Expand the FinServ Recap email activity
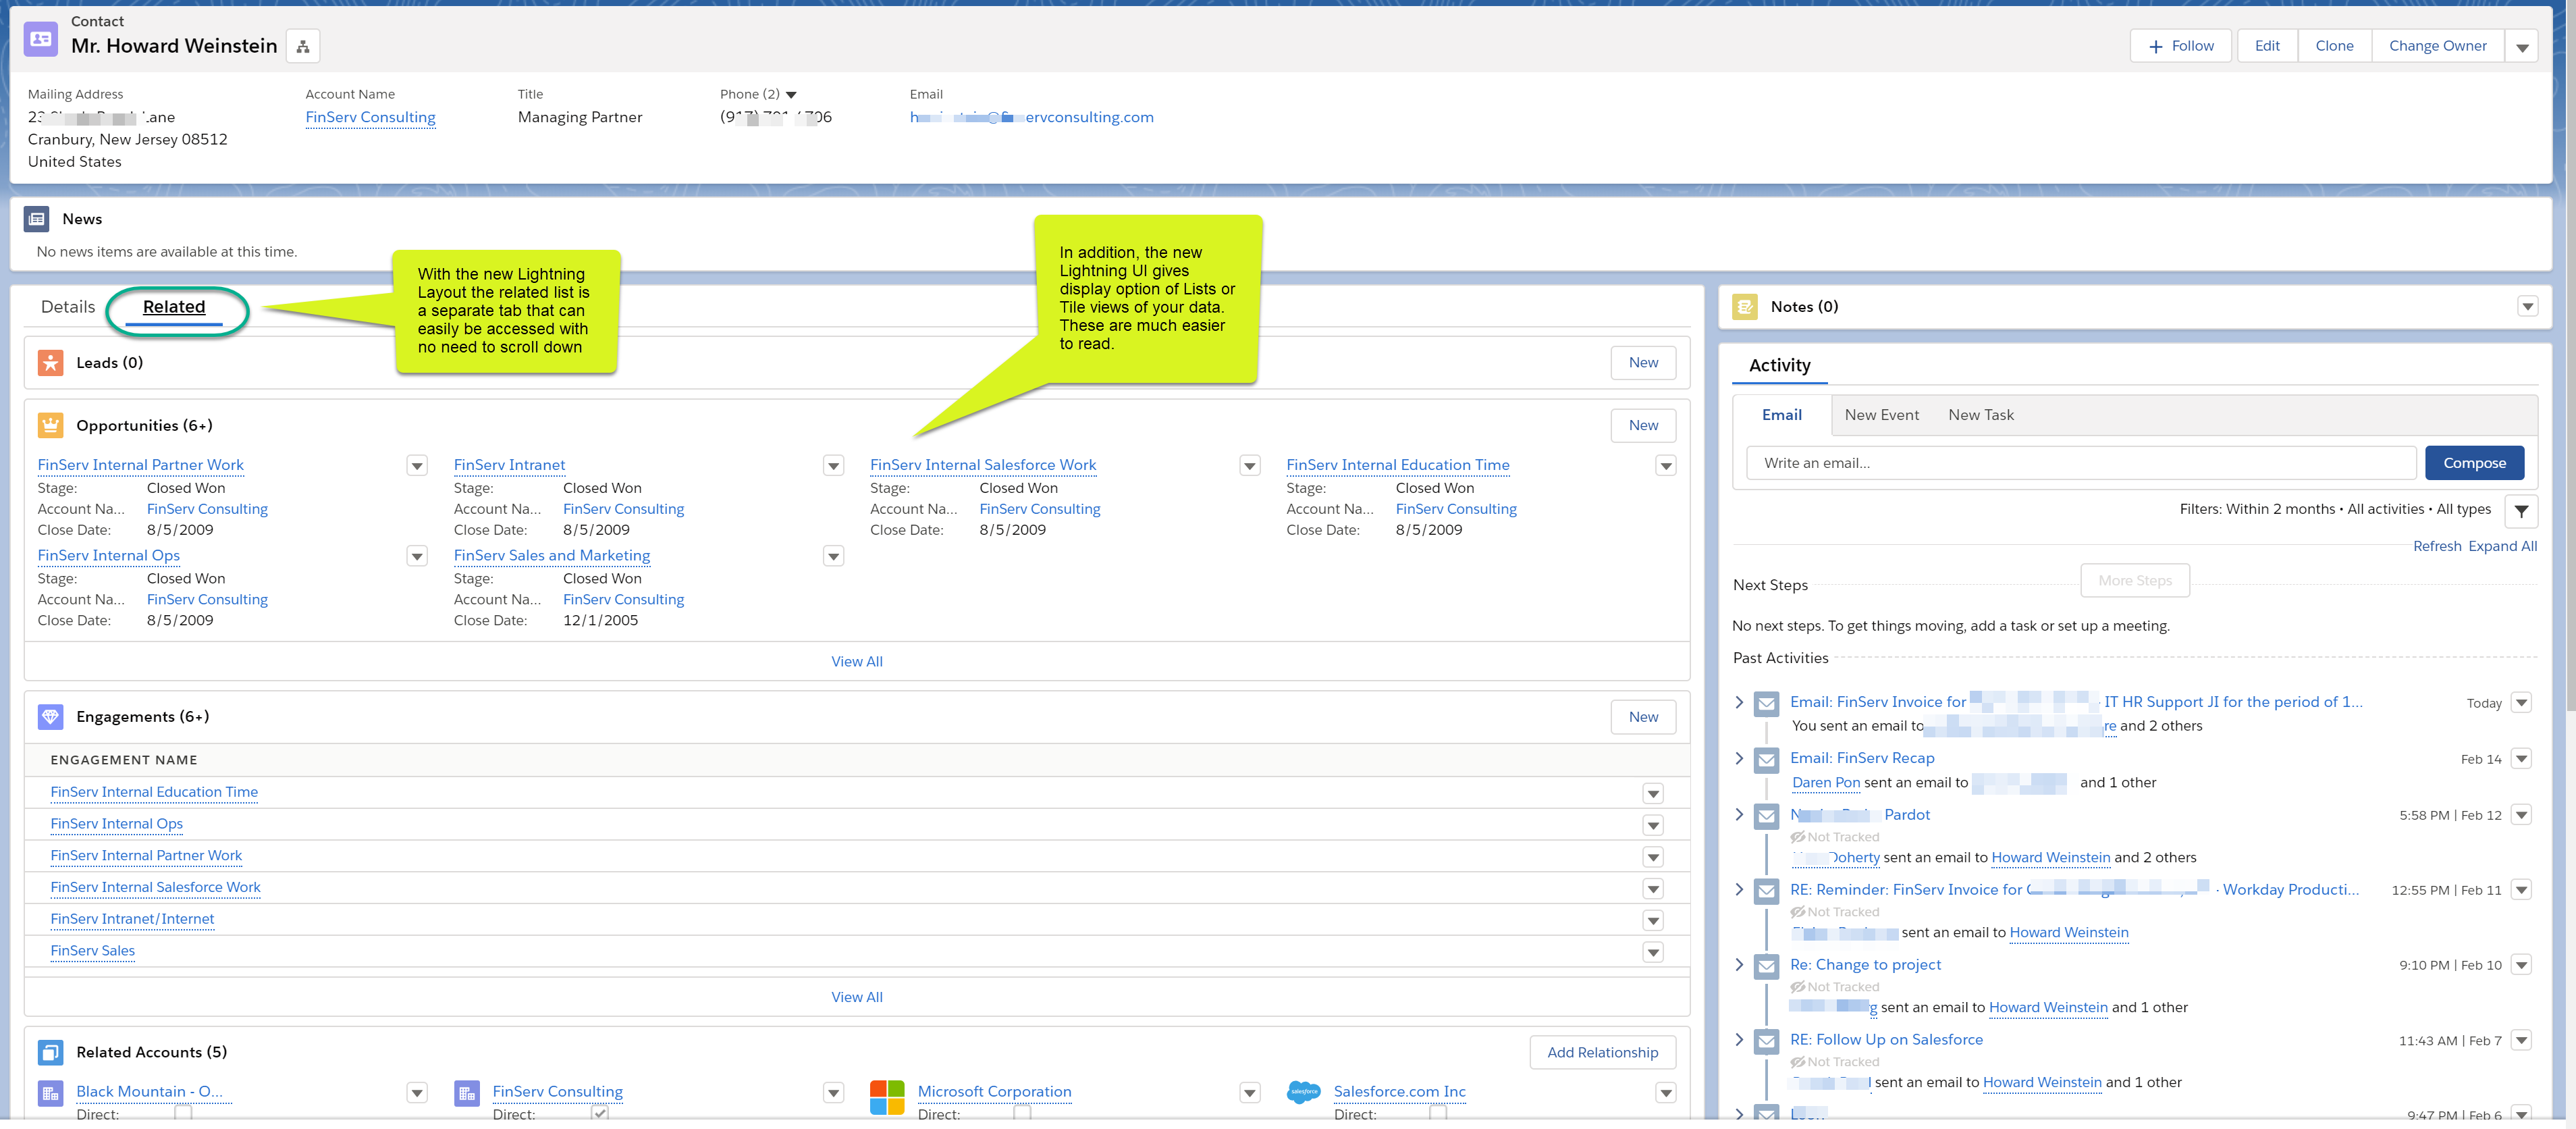The height and width of the screenshot is (1129, 2576). (x=1739, y=758)
